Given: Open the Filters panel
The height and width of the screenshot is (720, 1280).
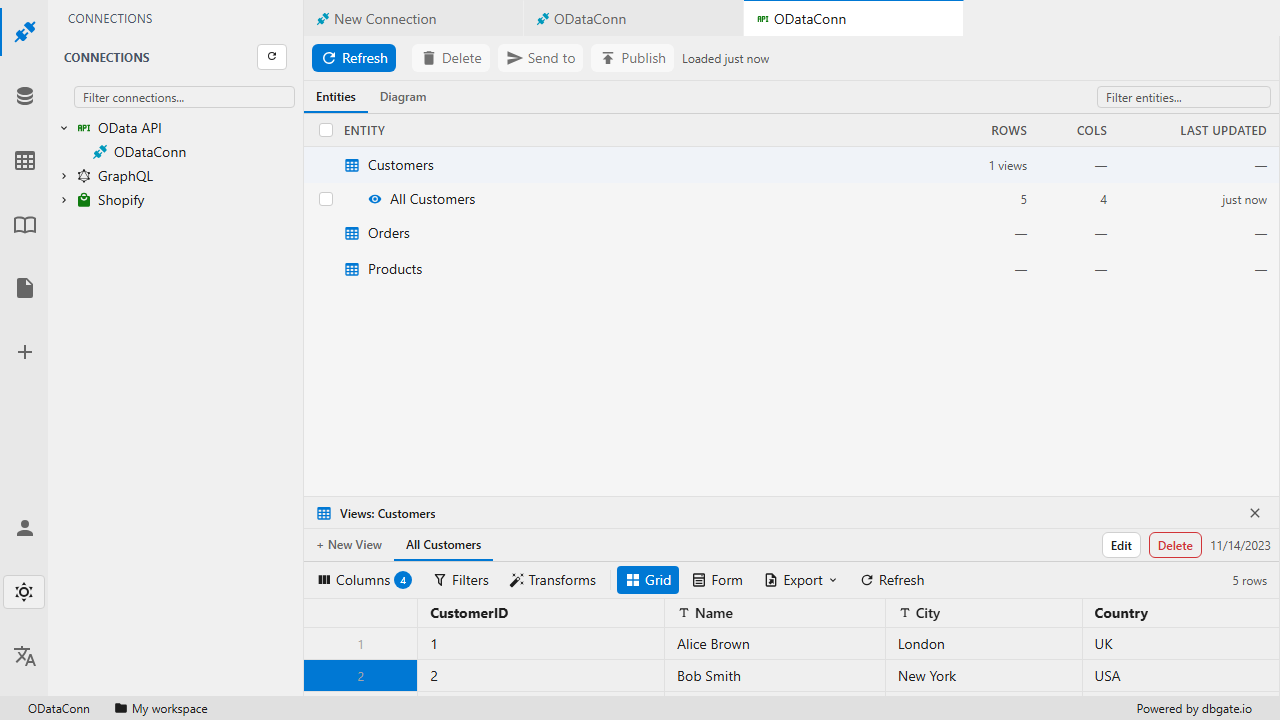Looking at the screenshot, I should click(461, 580).
